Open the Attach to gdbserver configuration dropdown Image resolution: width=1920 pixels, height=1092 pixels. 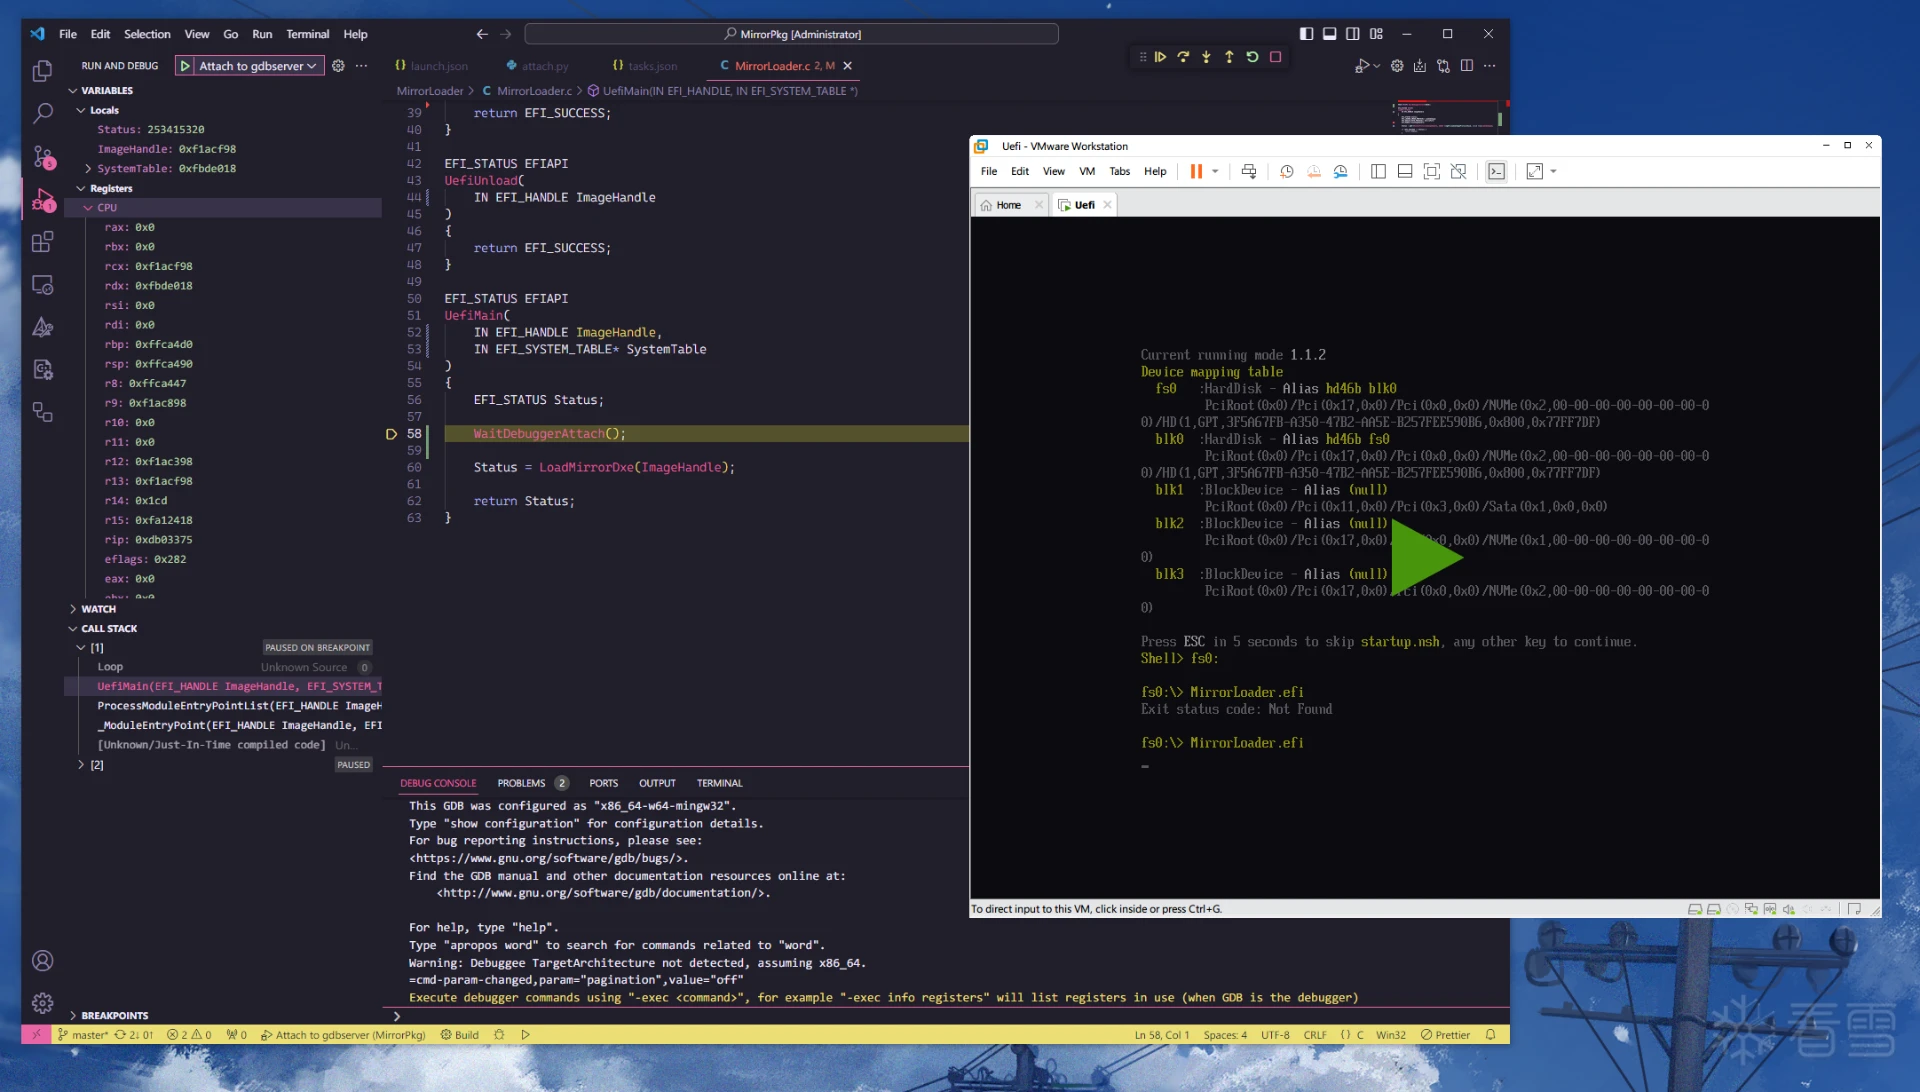pos(257,66)
